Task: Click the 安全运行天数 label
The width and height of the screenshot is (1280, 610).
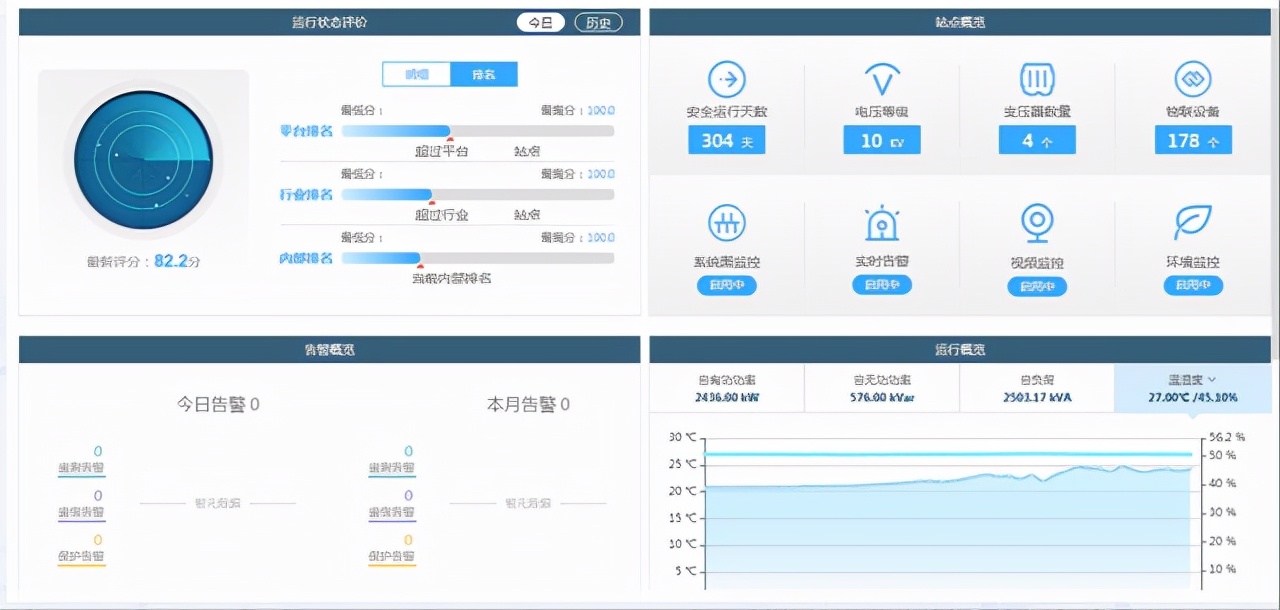Action: (727, 111)
